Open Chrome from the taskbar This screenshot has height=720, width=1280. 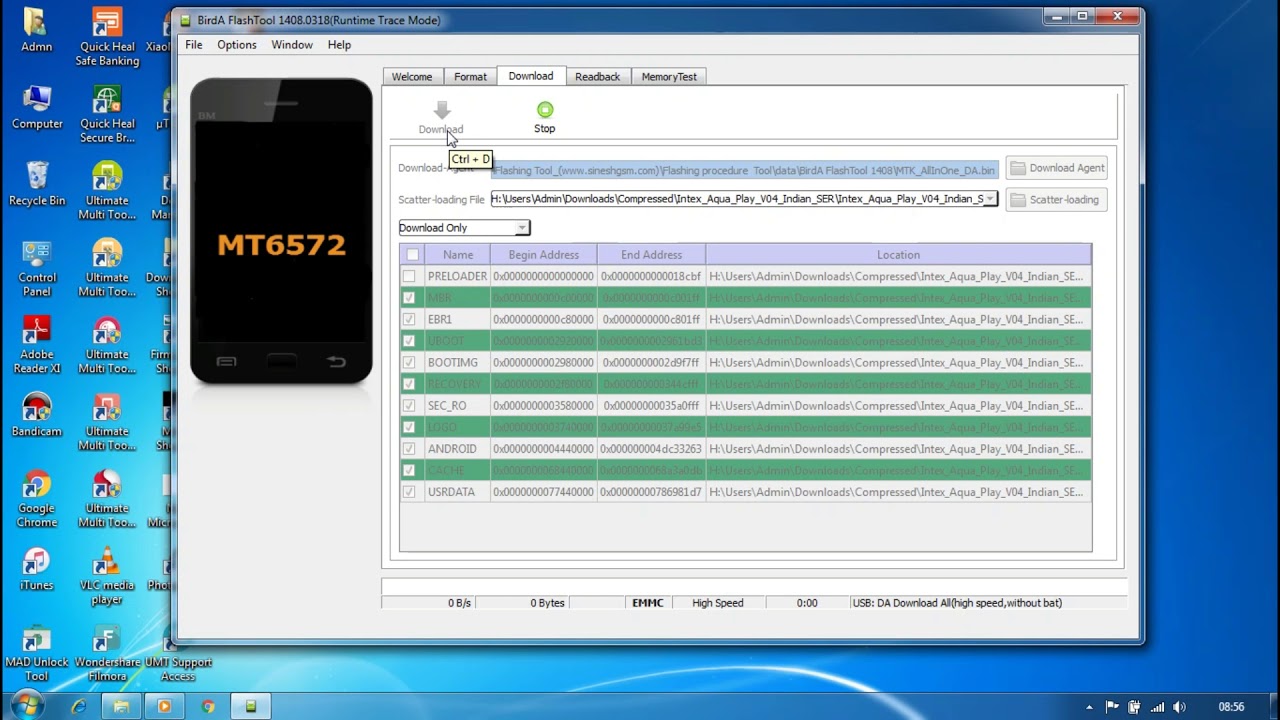click(208, 706)
